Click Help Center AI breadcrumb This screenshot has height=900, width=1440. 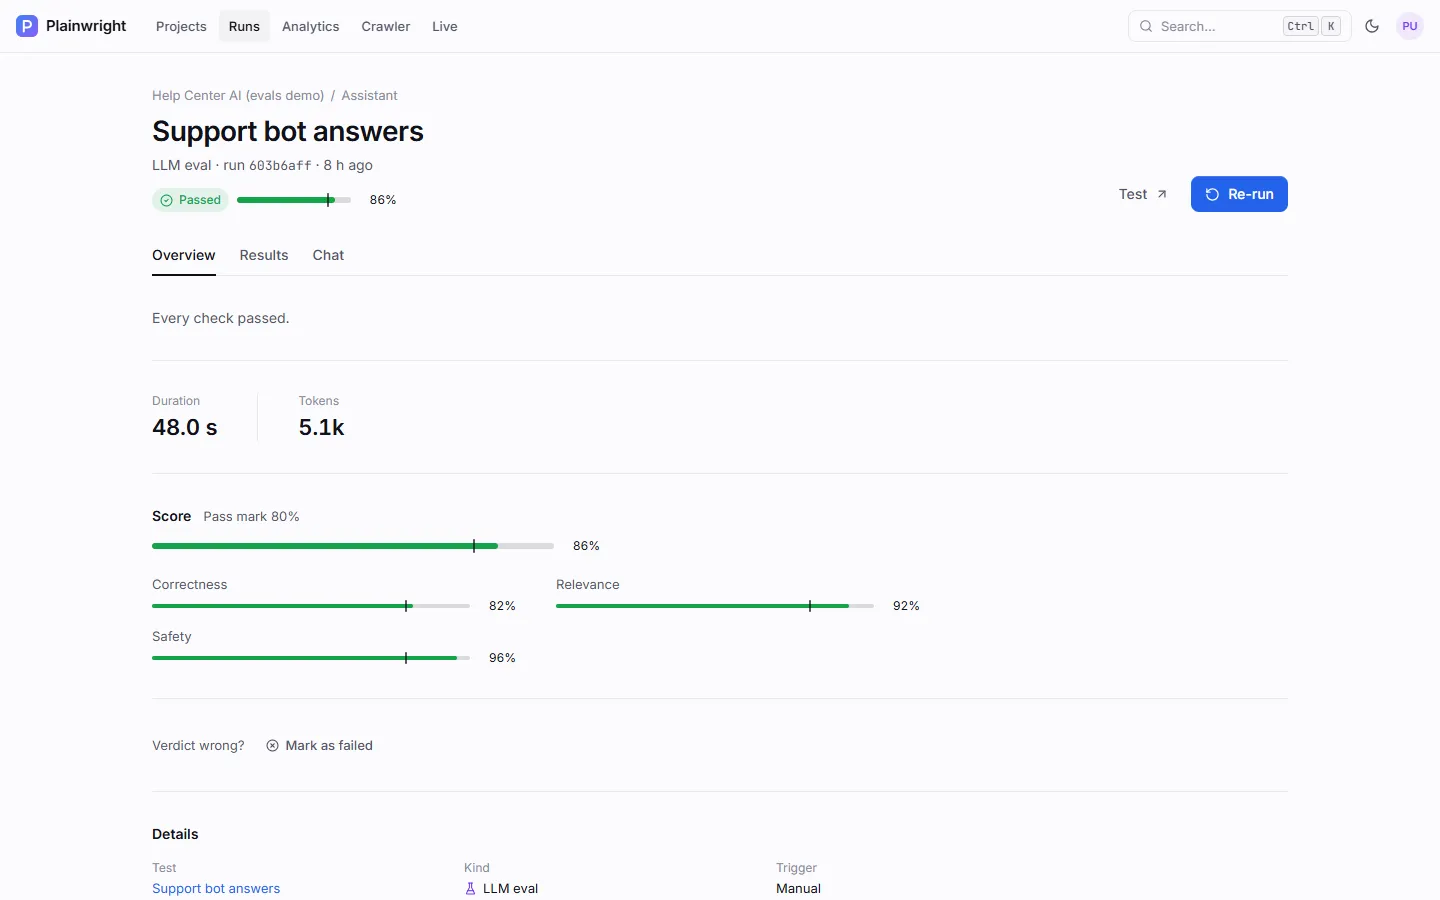[238, 95]
